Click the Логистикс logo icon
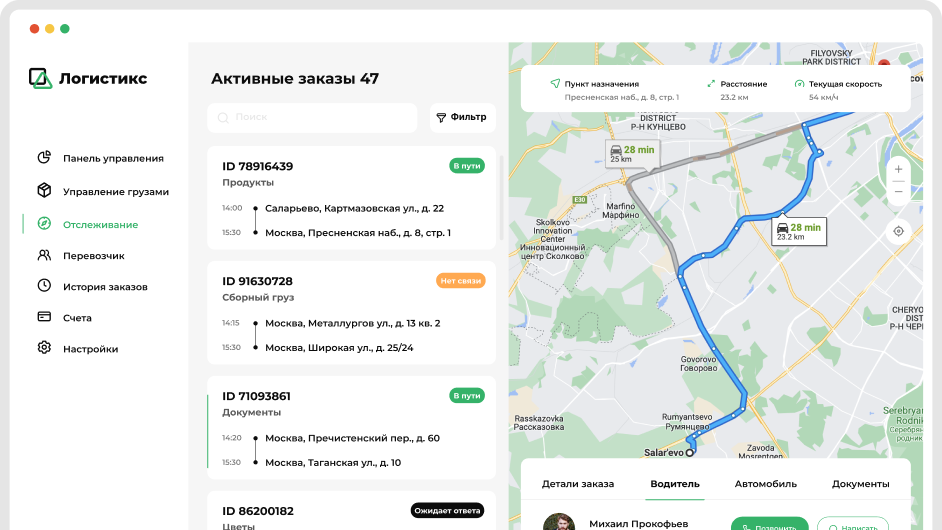The image size is (942, 530). coord(40,78)
